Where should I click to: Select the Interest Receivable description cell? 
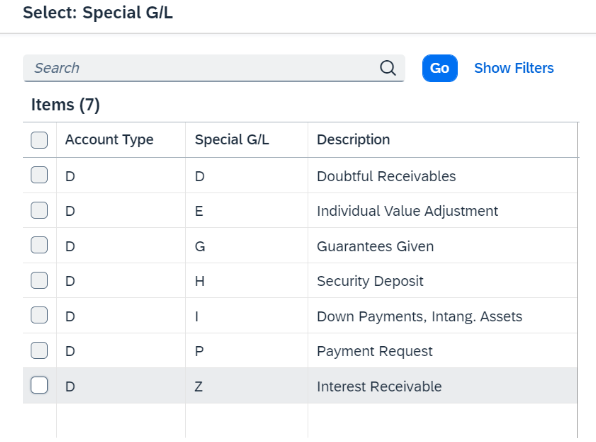point(442,386)
